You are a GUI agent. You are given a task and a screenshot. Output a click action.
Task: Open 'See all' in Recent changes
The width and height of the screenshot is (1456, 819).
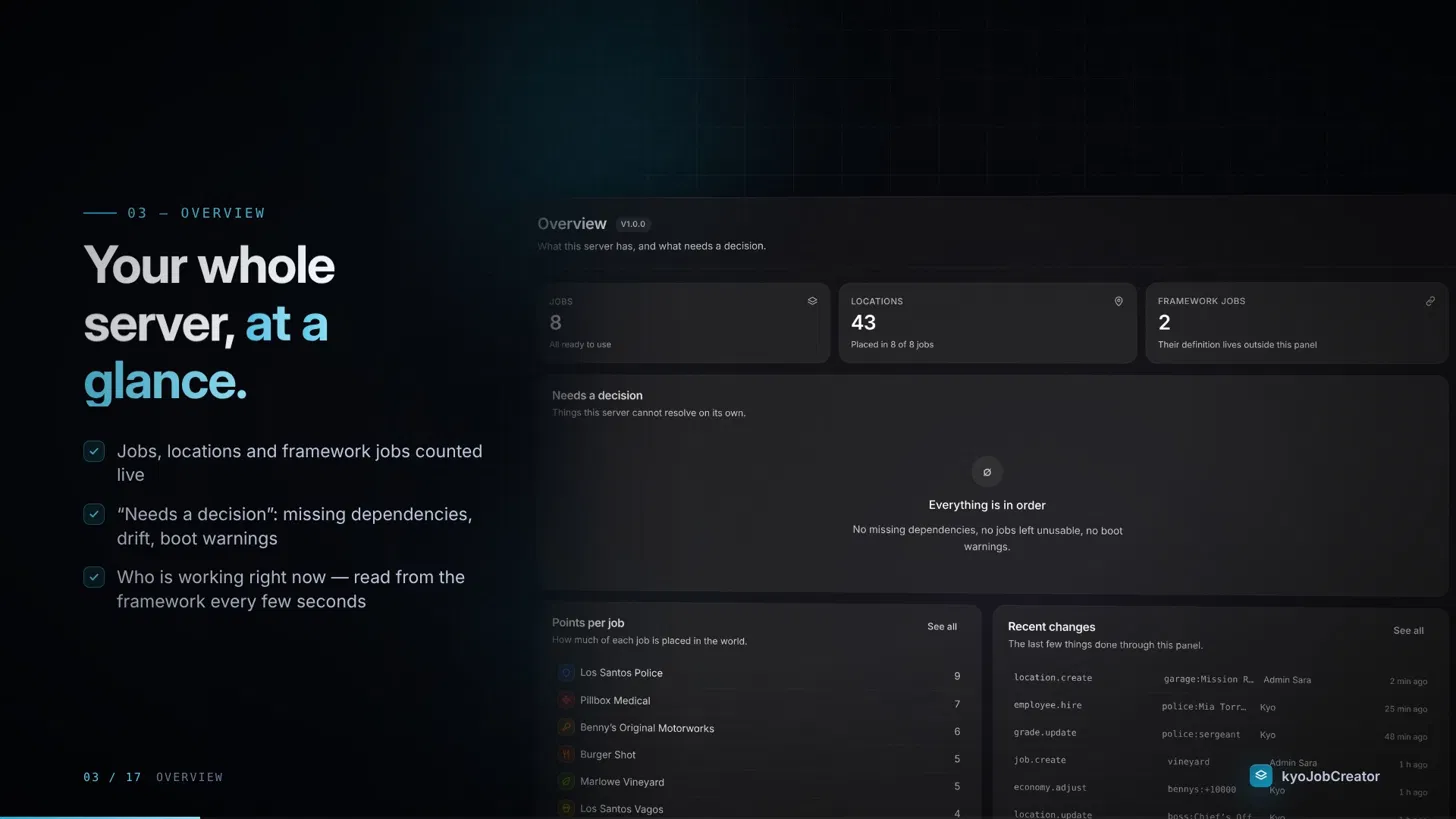(x=1408, y=631)
